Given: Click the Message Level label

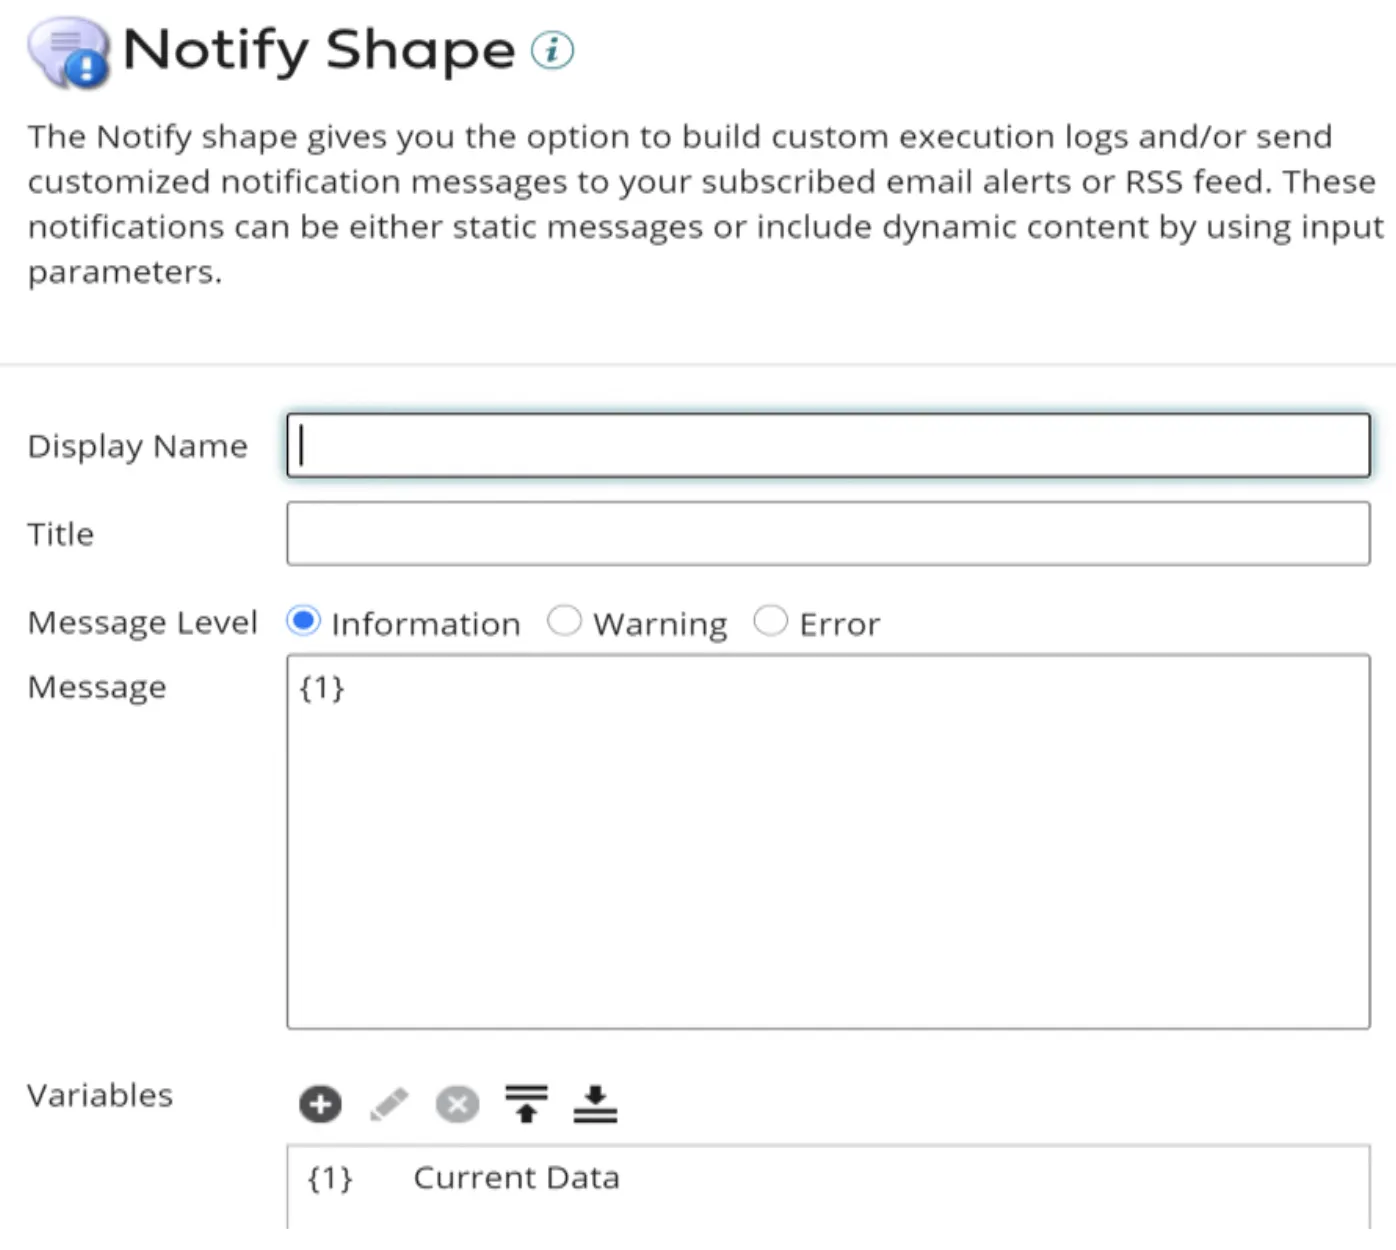Looking at the screenshot, I should point(143,623).
